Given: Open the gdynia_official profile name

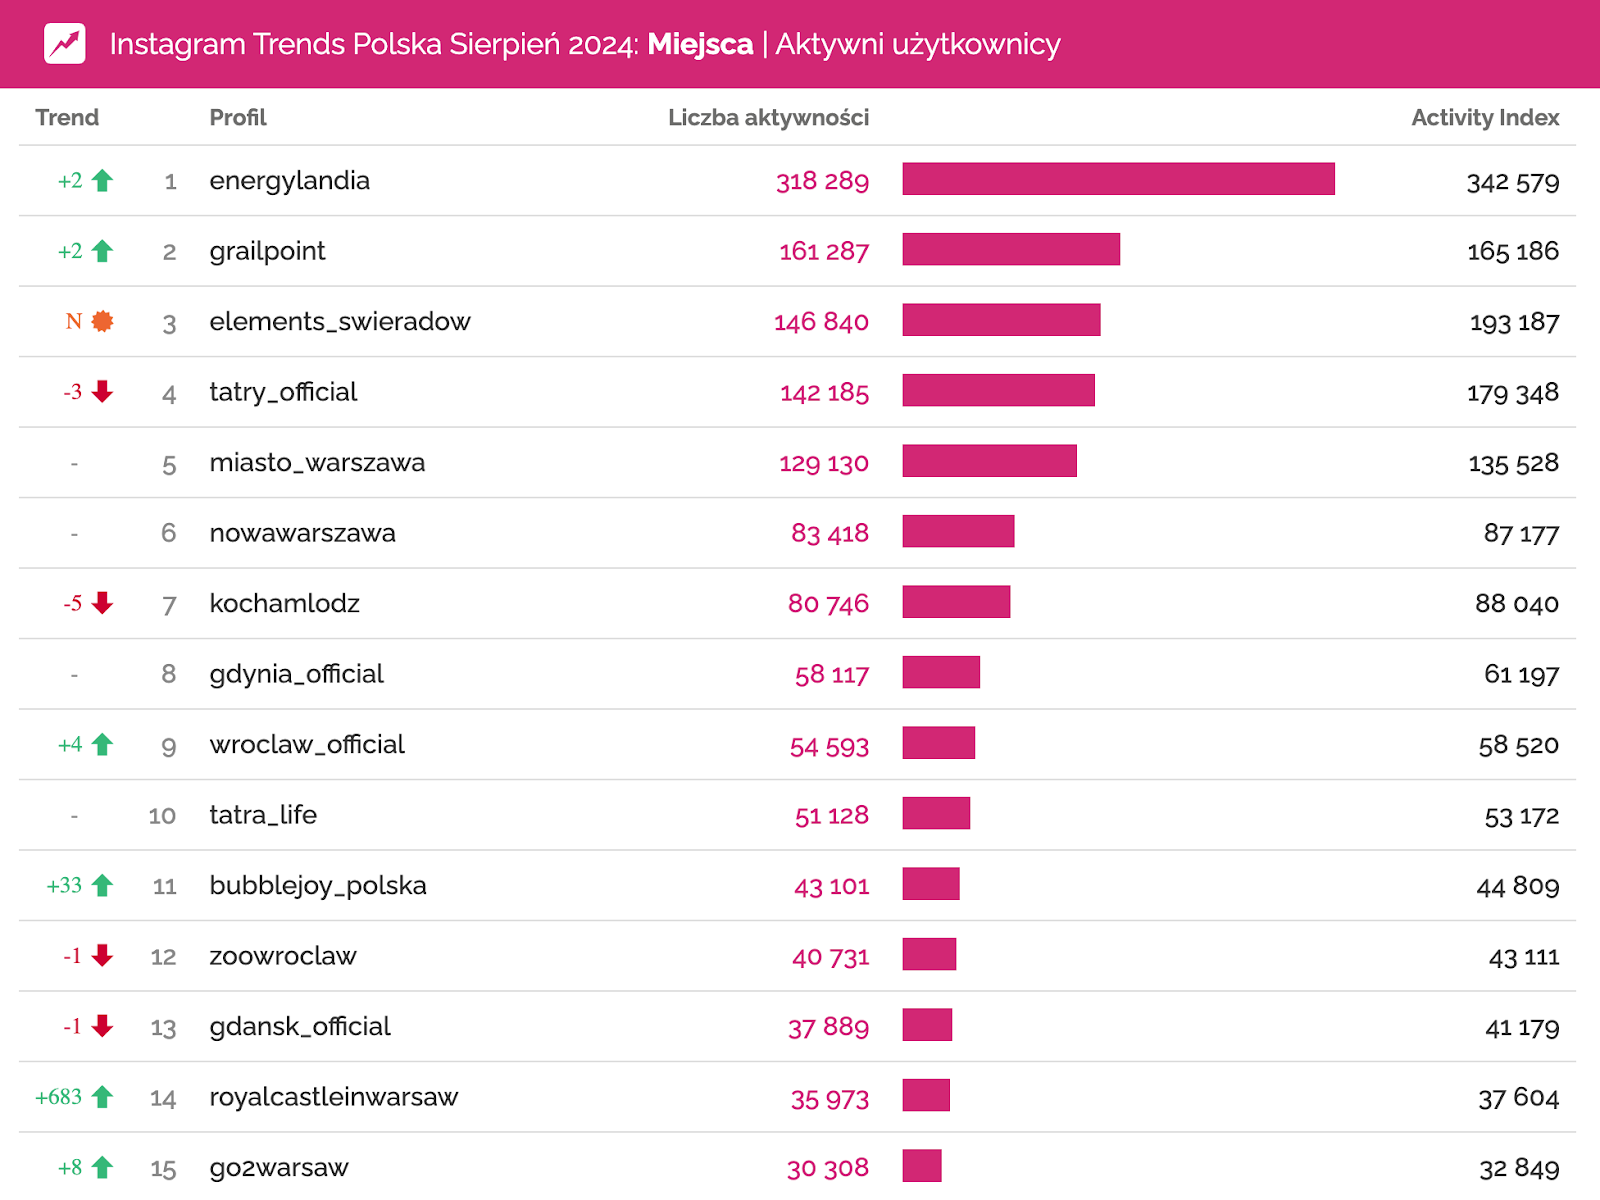Looking at the screenshot, I should click(x=296, y=674).
